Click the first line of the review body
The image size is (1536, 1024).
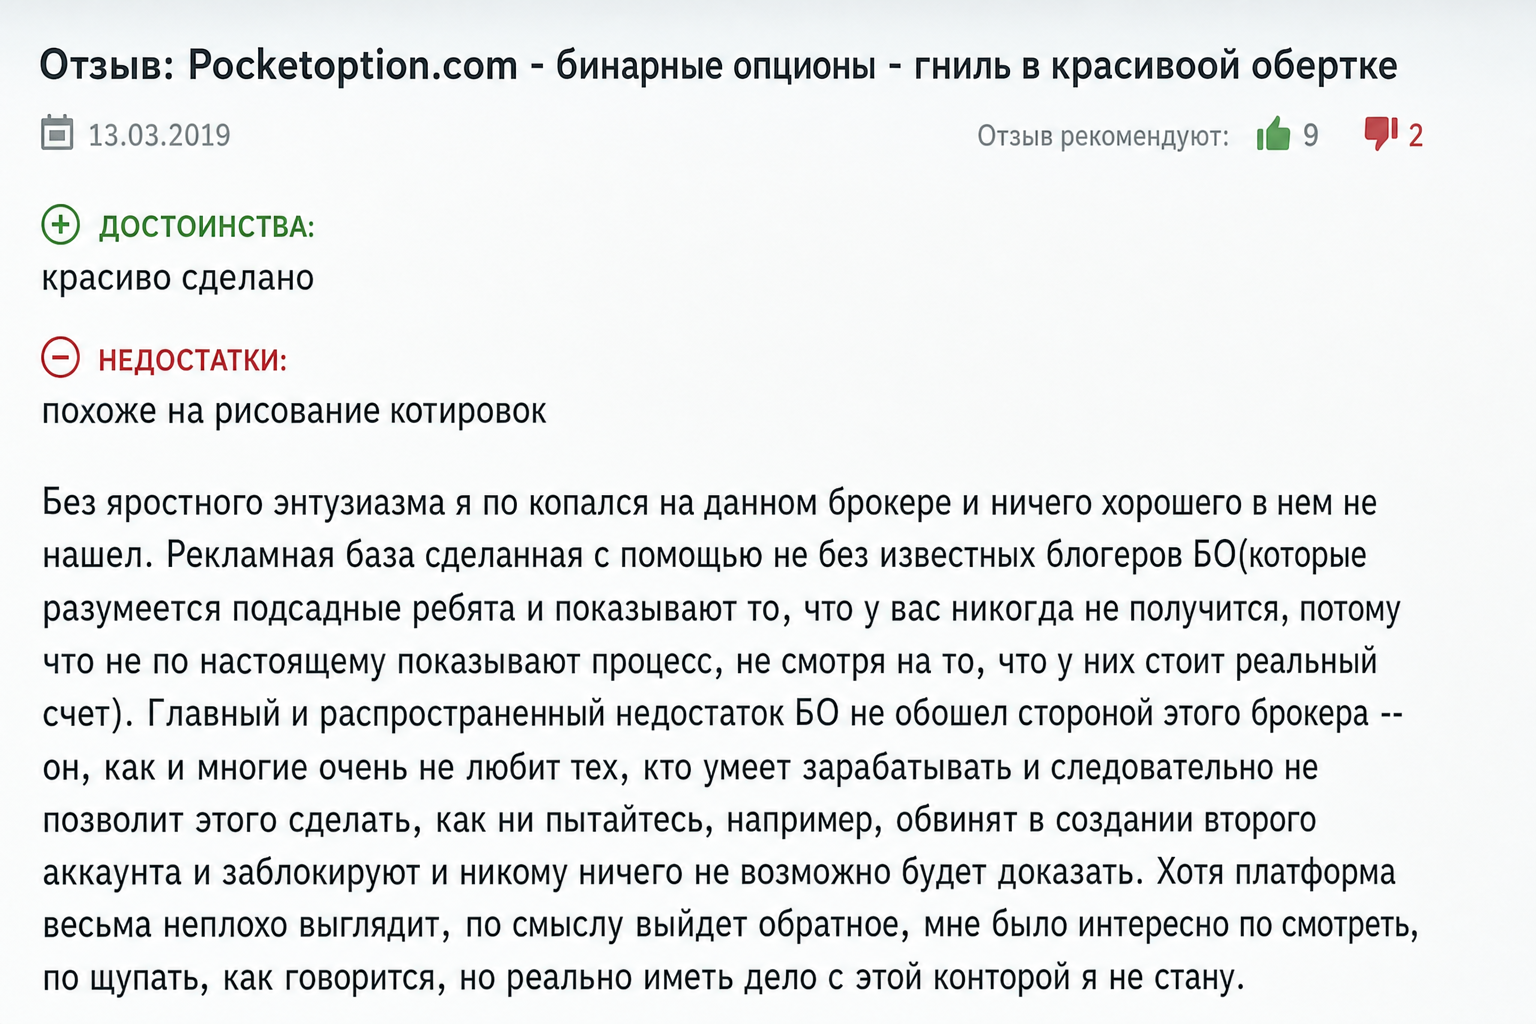710,503
